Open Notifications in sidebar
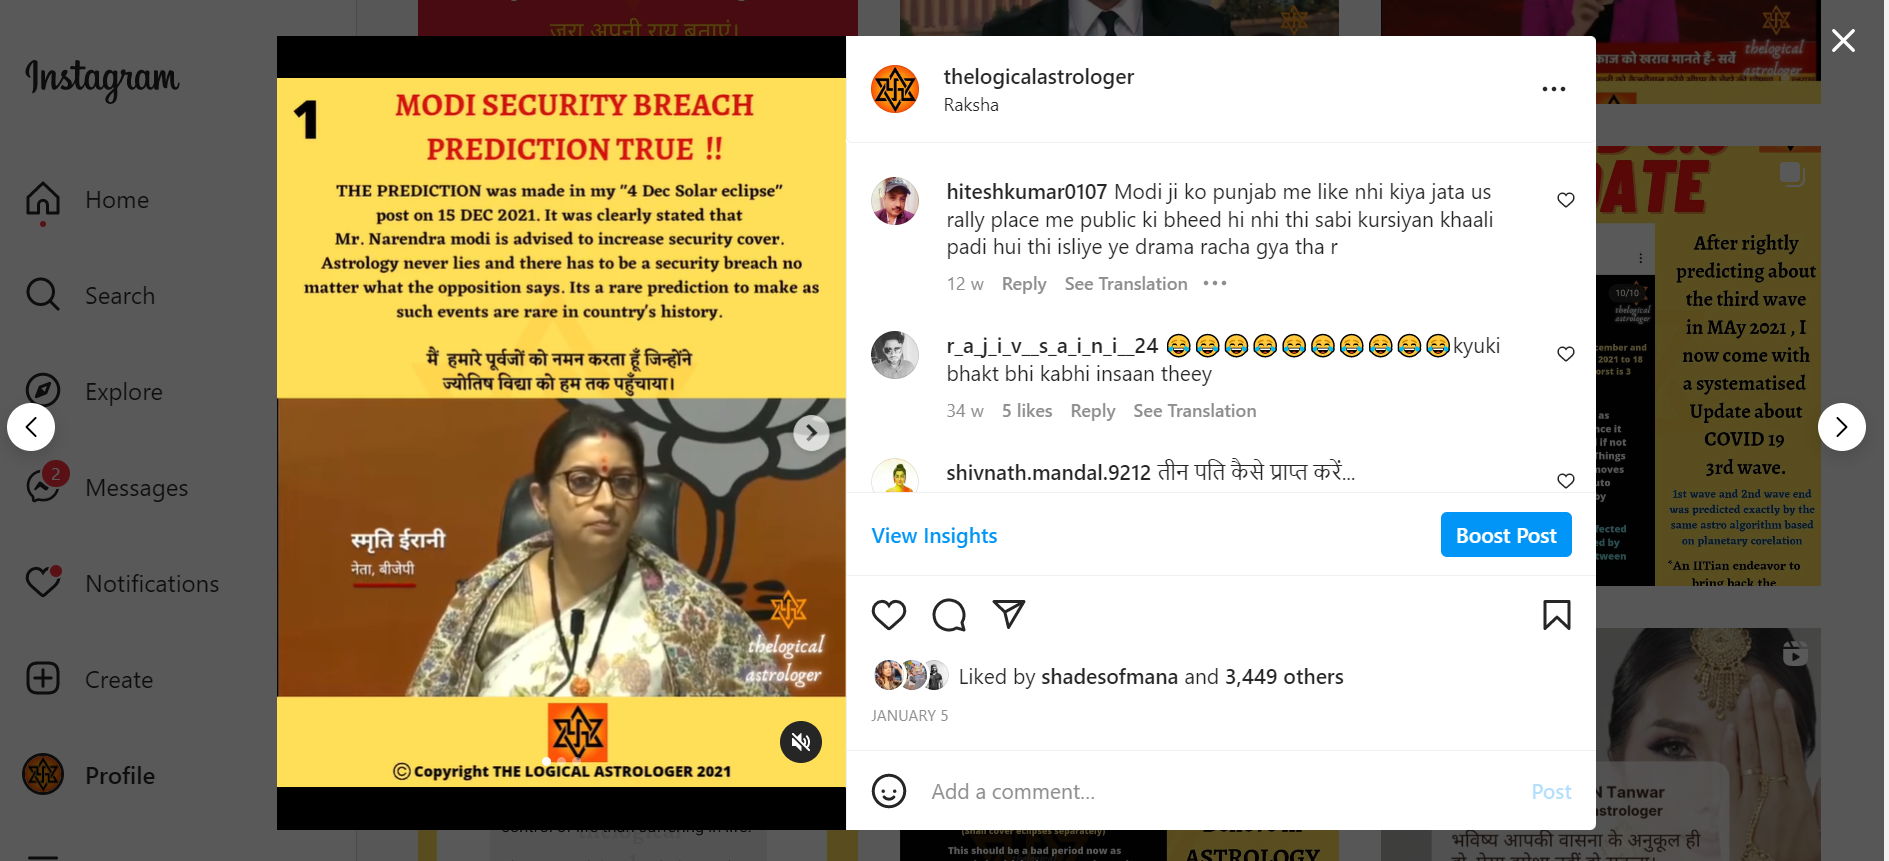Image resolution: width=1889 pixels, height=861 pixels. 122,583
